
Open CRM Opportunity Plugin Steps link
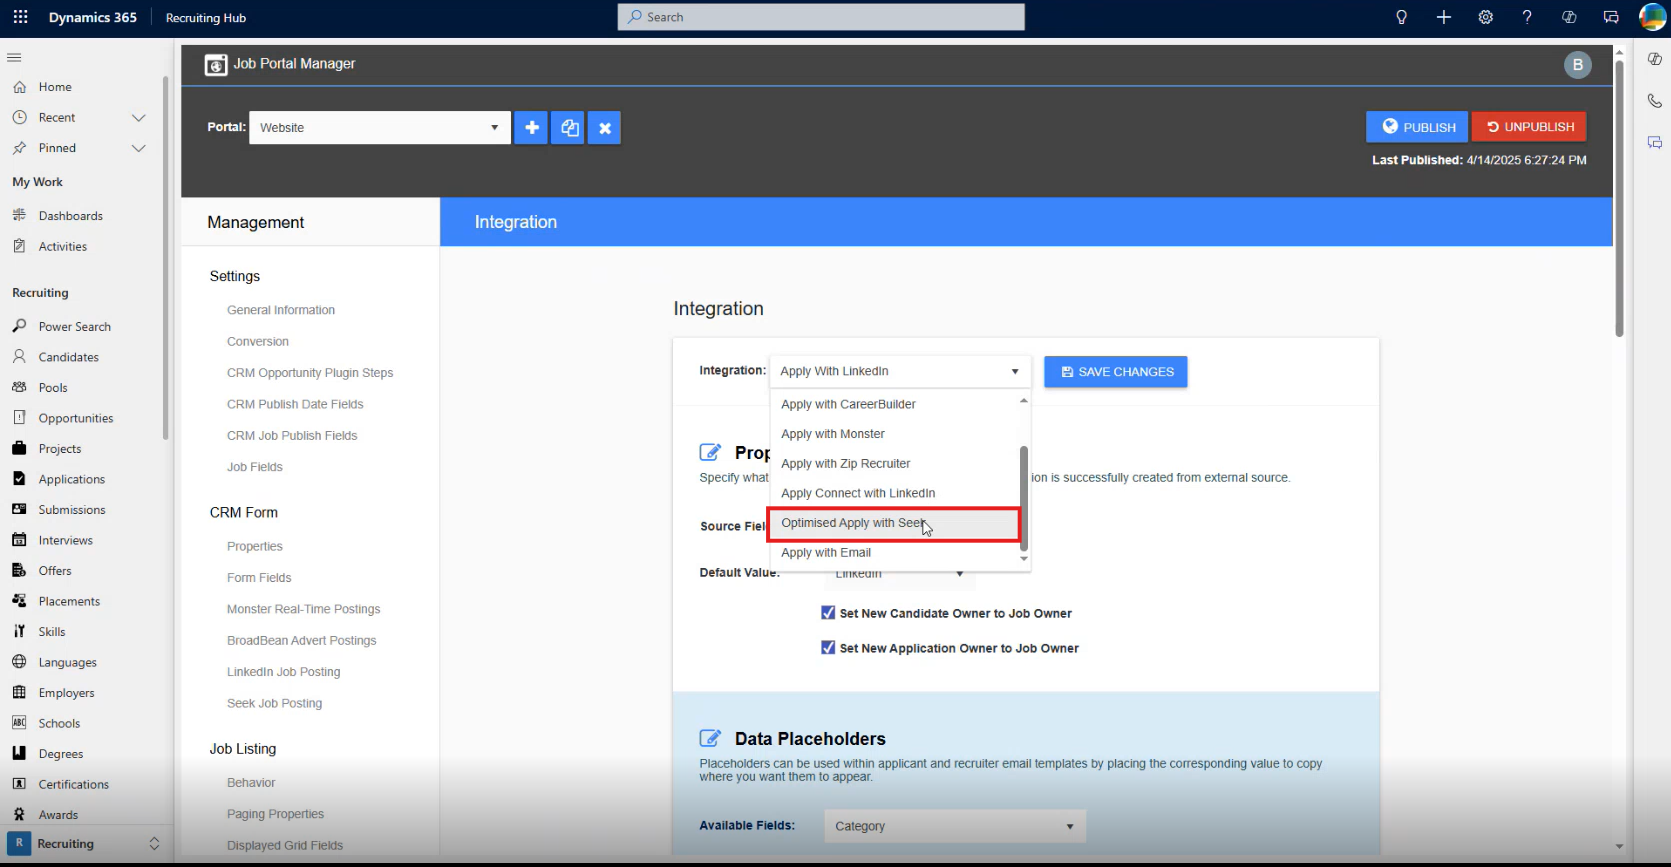coord(310,373)
